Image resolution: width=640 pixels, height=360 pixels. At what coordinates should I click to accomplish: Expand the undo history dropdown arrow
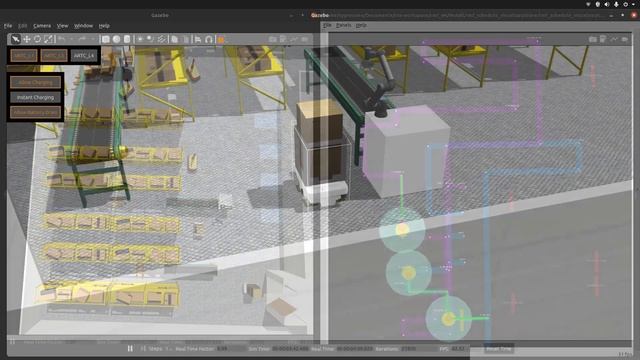pos(71,39)
